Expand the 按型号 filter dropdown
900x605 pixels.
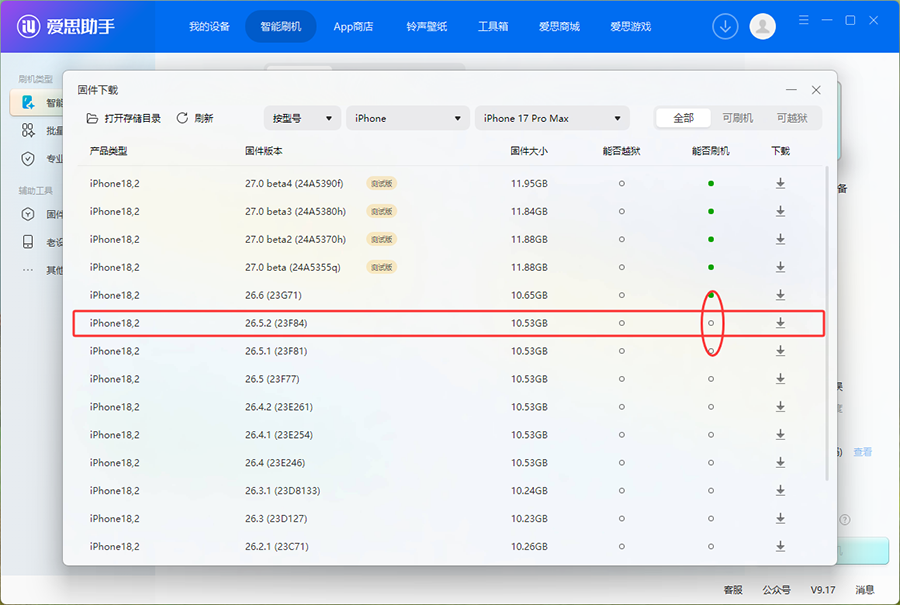pyautogui.click(x=302, y=118)
